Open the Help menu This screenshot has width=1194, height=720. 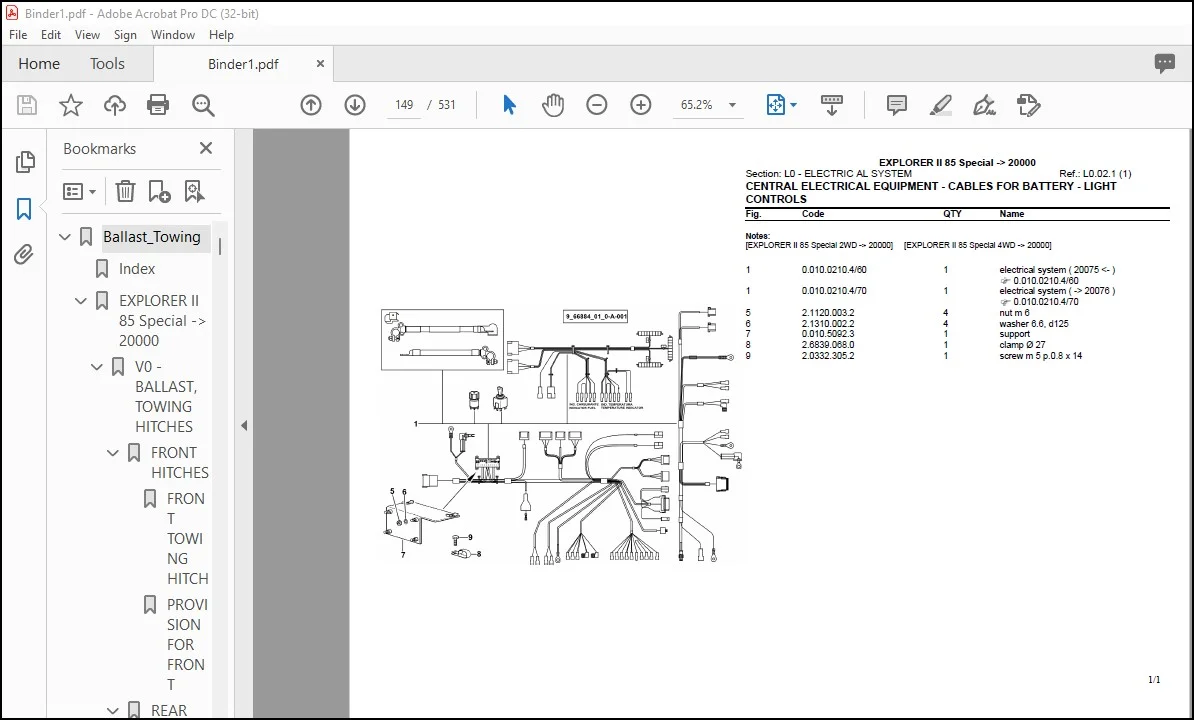221,34
